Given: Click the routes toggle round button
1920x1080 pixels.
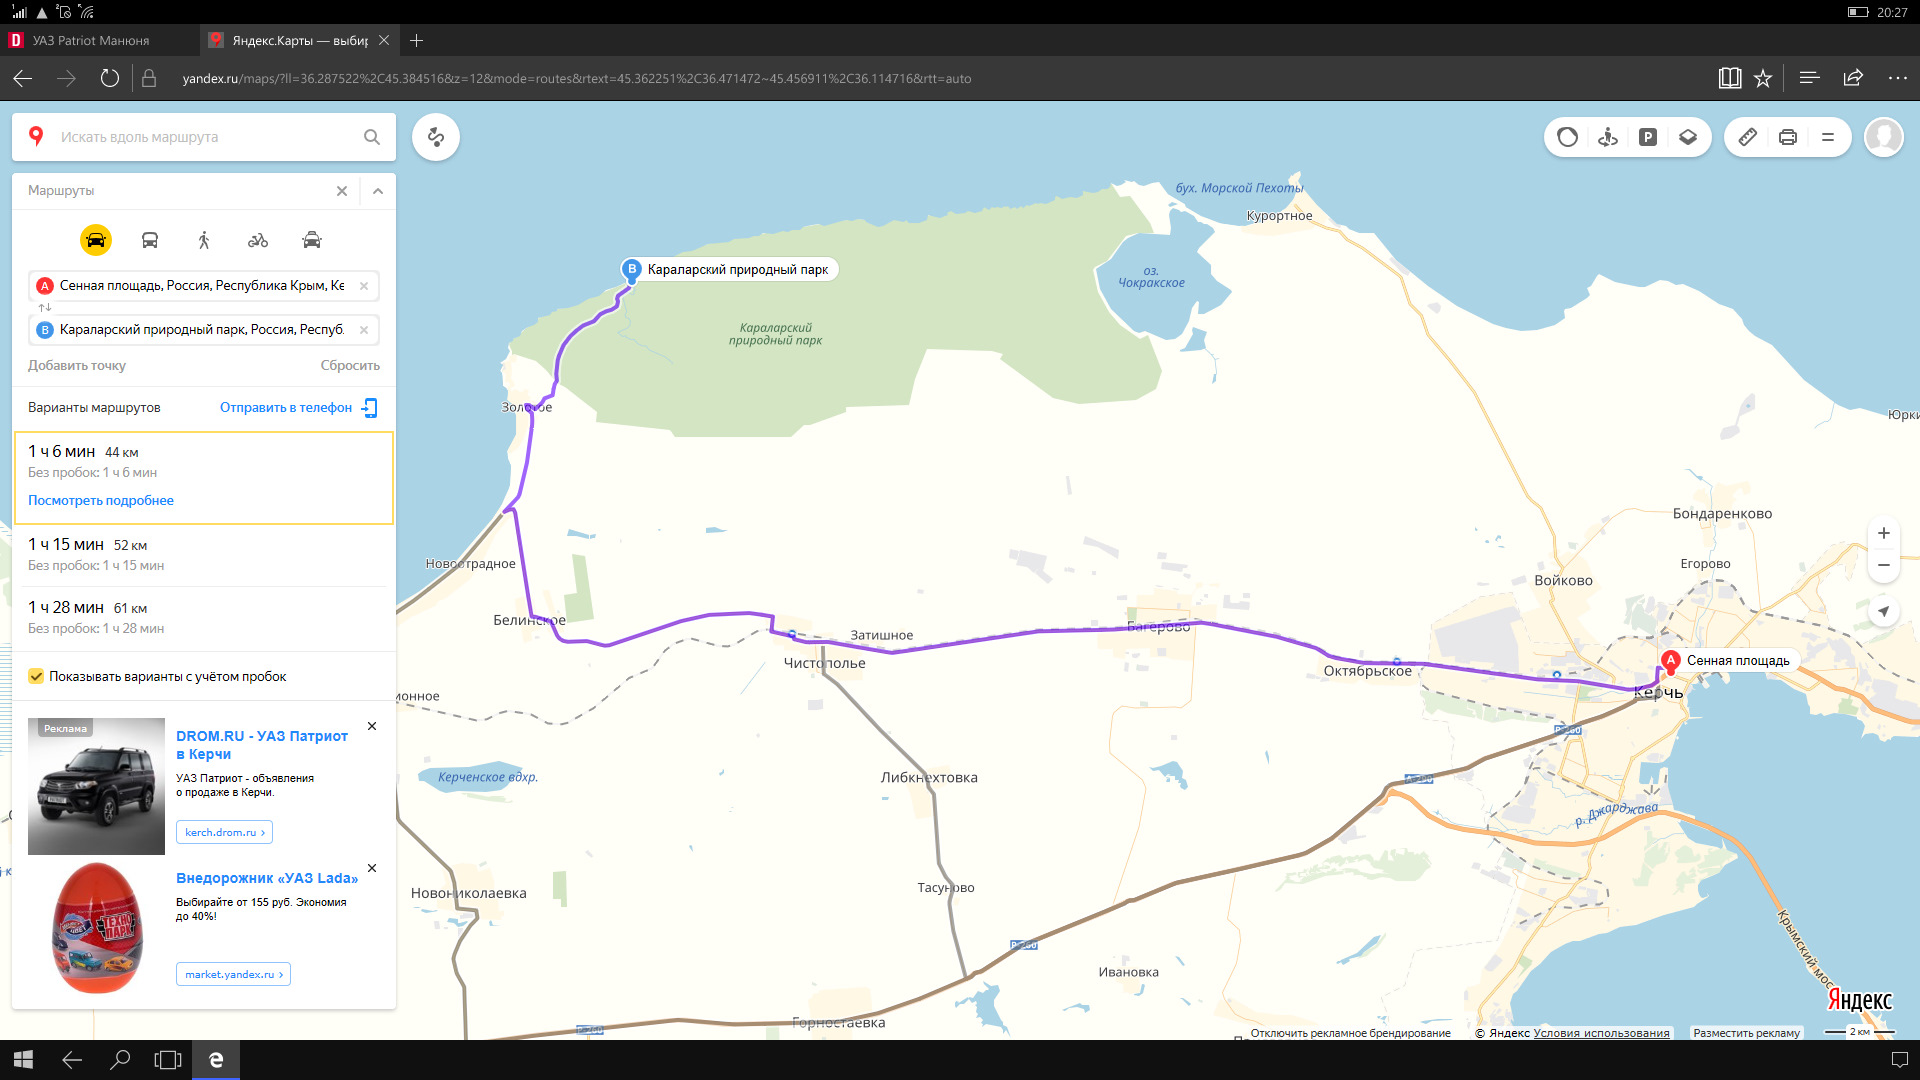Looking at the screenshot, I should [x=436, y=137].
